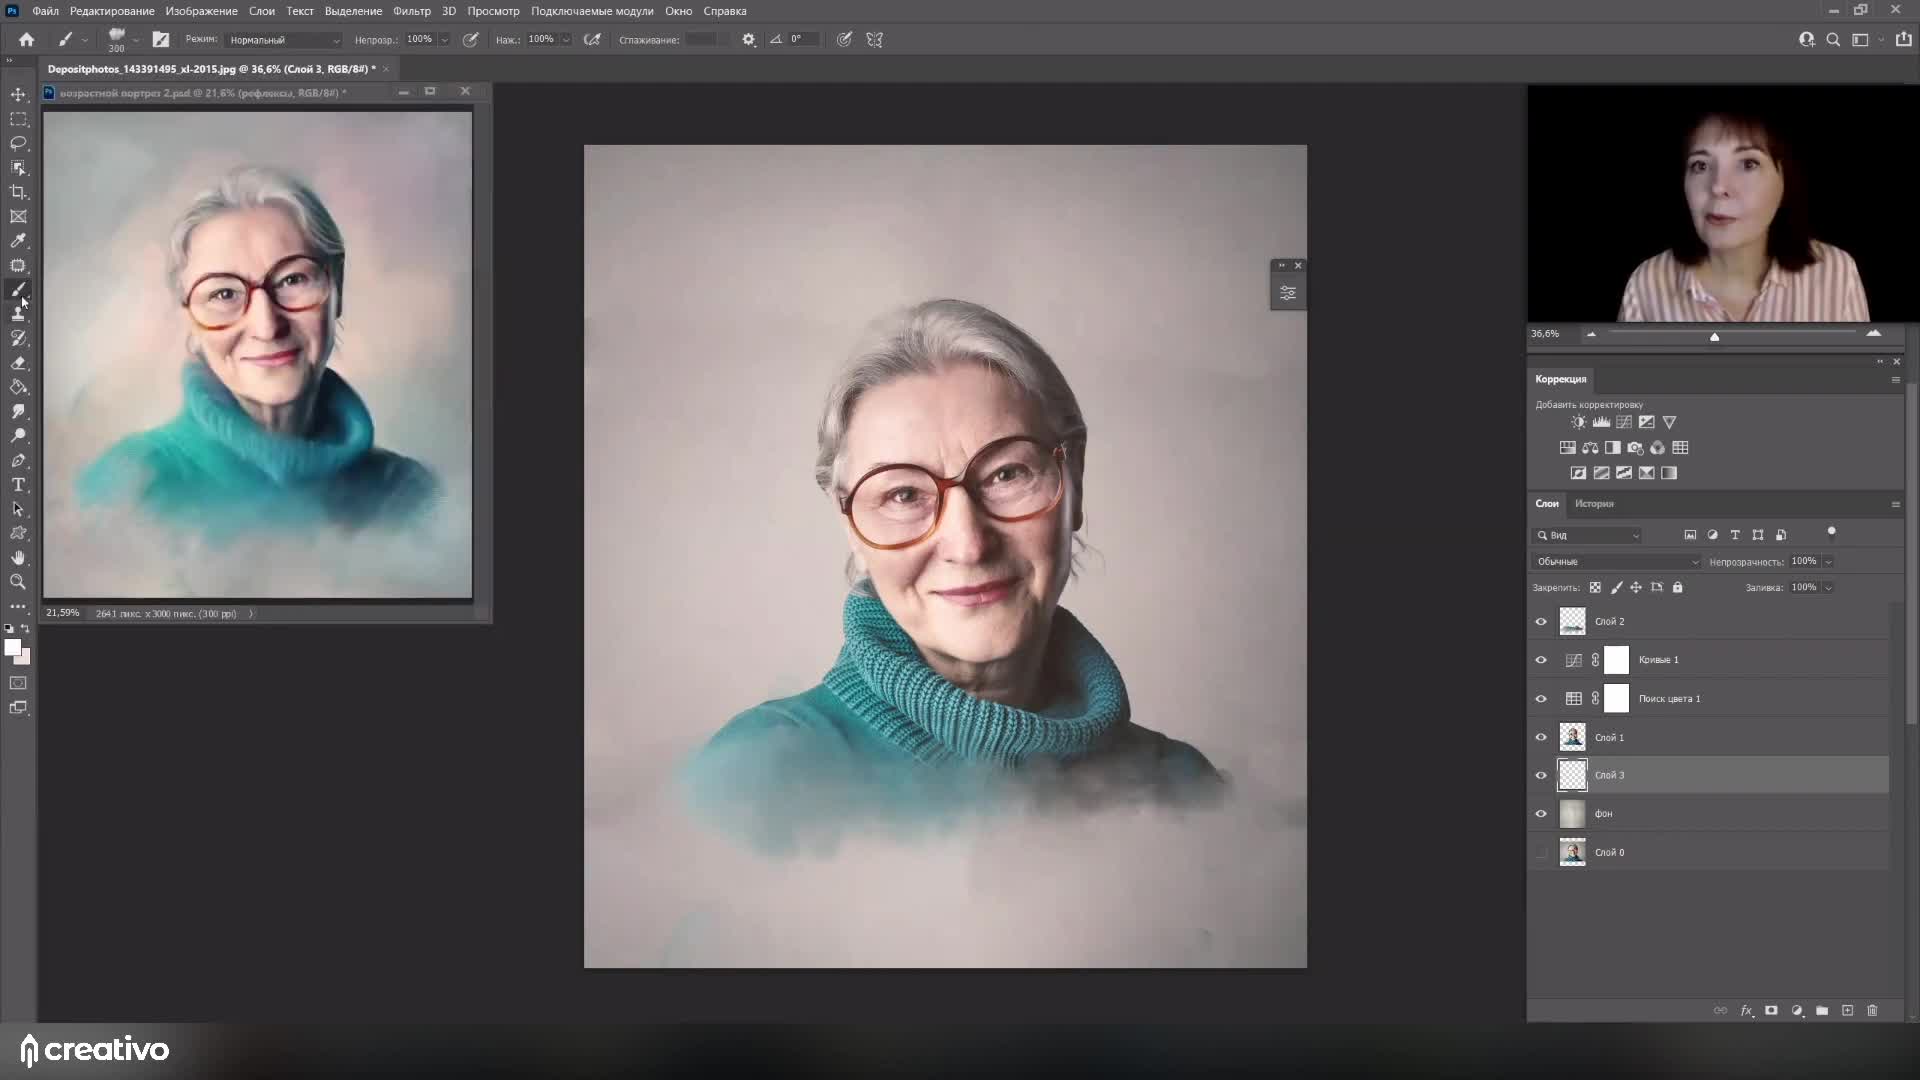Select the Eyedropper tool
Viewport: 1920px width, 1080px height.
point(18,241)
